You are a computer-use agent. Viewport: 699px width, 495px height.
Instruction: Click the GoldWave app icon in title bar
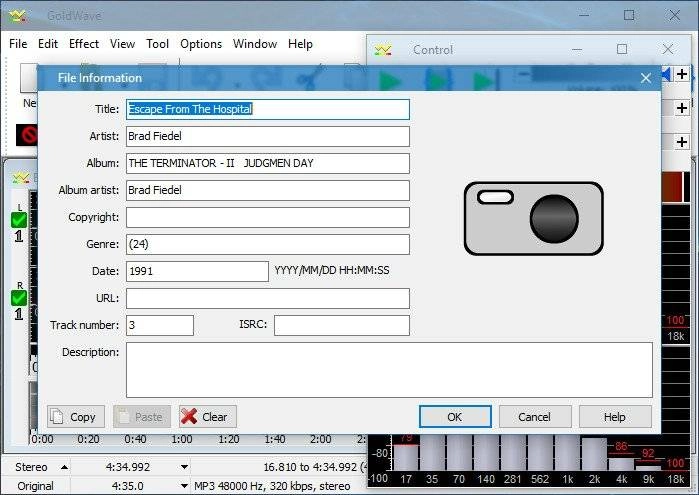click(x=18, y=16)
